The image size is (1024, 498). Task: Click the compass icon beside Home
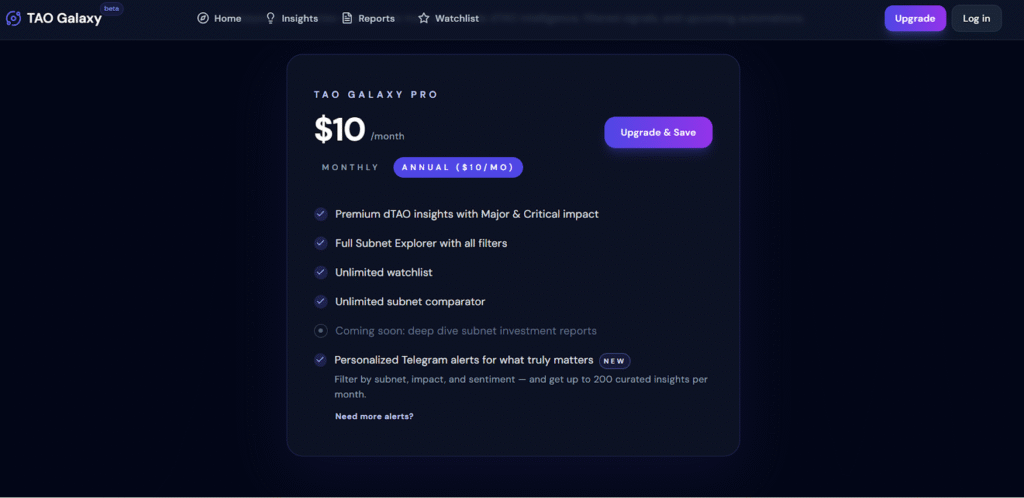click(203, 18)
